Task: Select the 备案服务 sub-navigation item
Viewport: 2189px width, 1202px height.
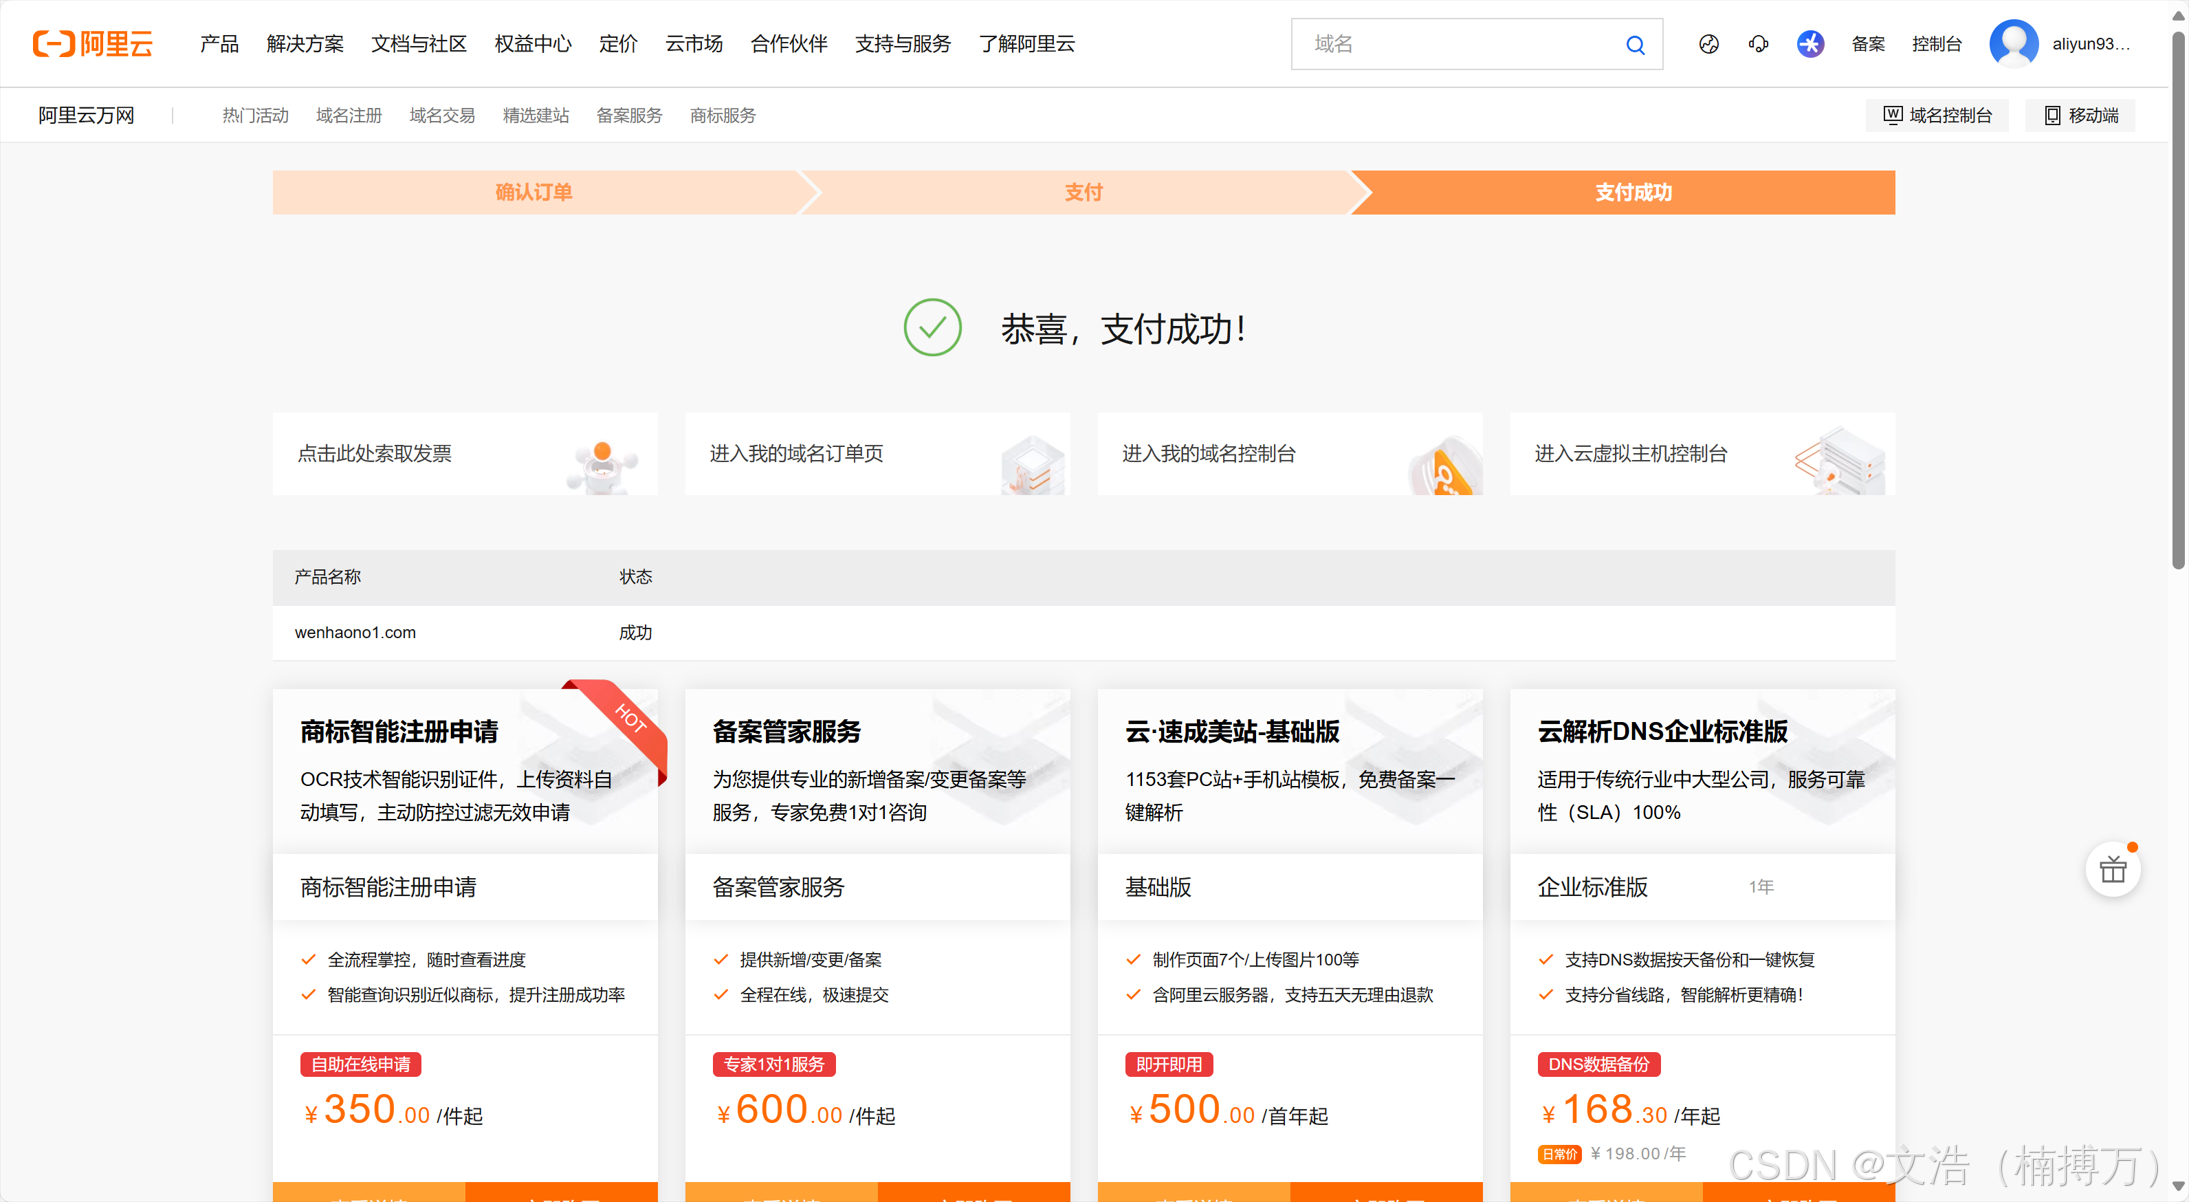Action: click(629, 115)
